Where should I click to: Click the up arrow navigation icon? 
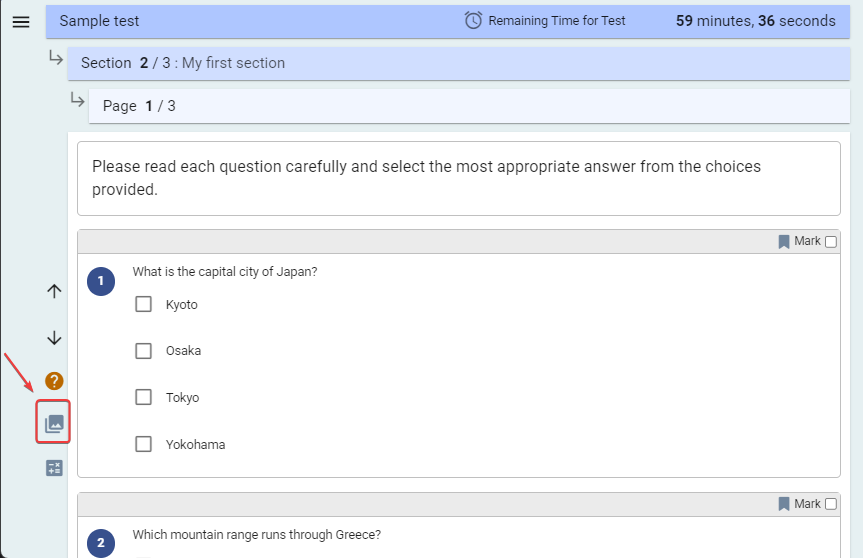pos(54,291)
